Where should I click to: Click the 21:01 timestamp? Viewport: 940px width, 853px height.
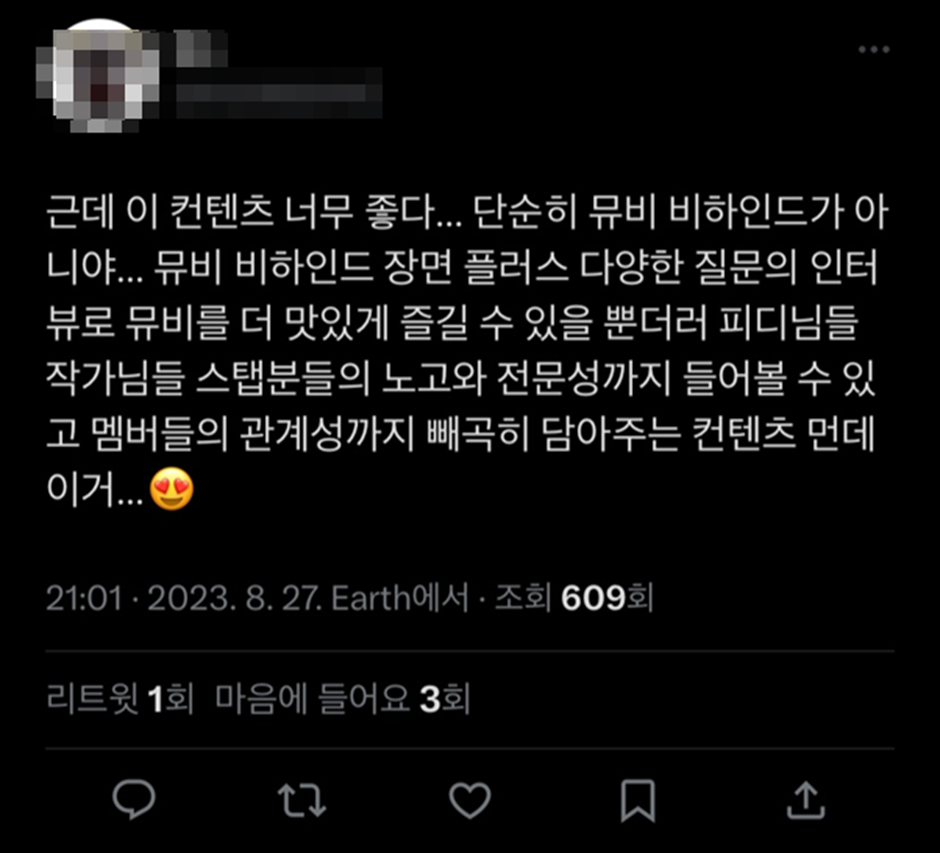click(x=84, y=598)
